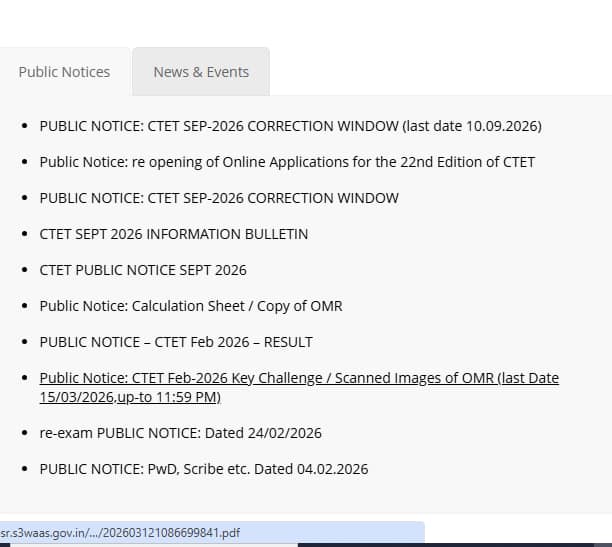The height and width of the screenshot is (547, 612).
Task: Open CTET Feb-2026 Key Challenge Scanned OMR notice
Action: tap(299, 387)
